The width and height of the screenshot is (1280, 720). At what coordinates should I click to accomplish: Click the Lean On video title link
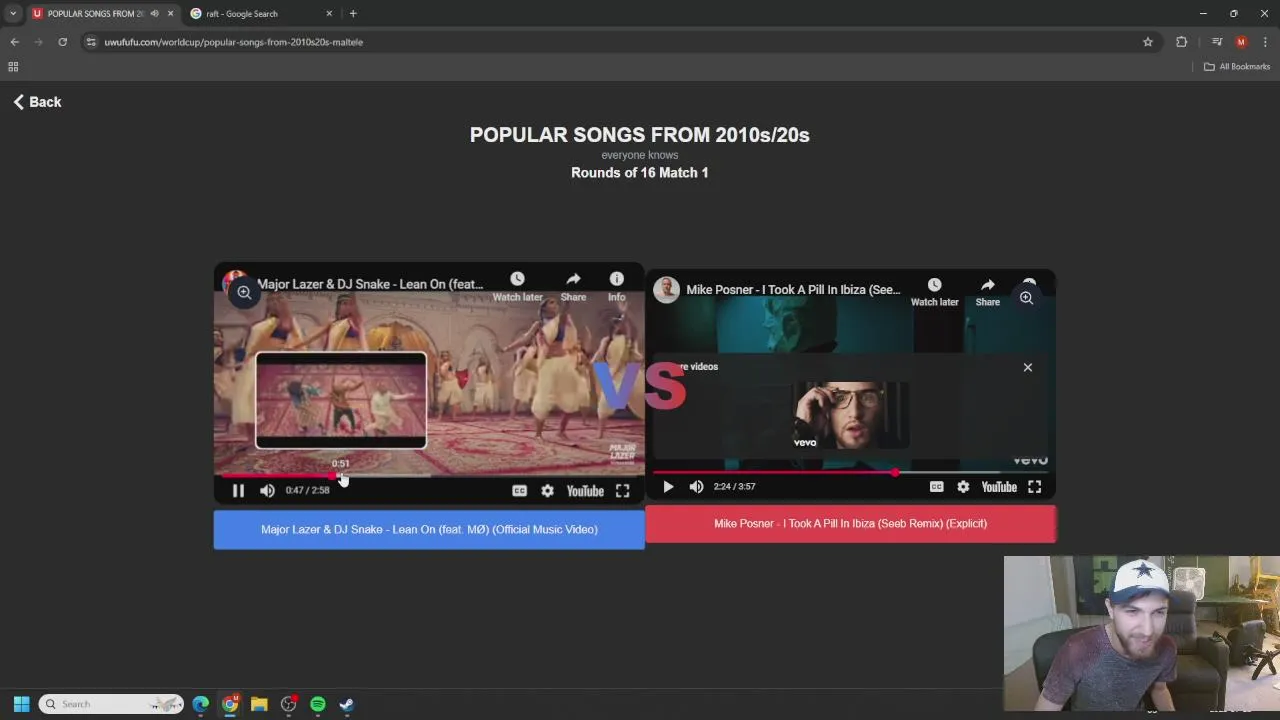coord(370,284)
